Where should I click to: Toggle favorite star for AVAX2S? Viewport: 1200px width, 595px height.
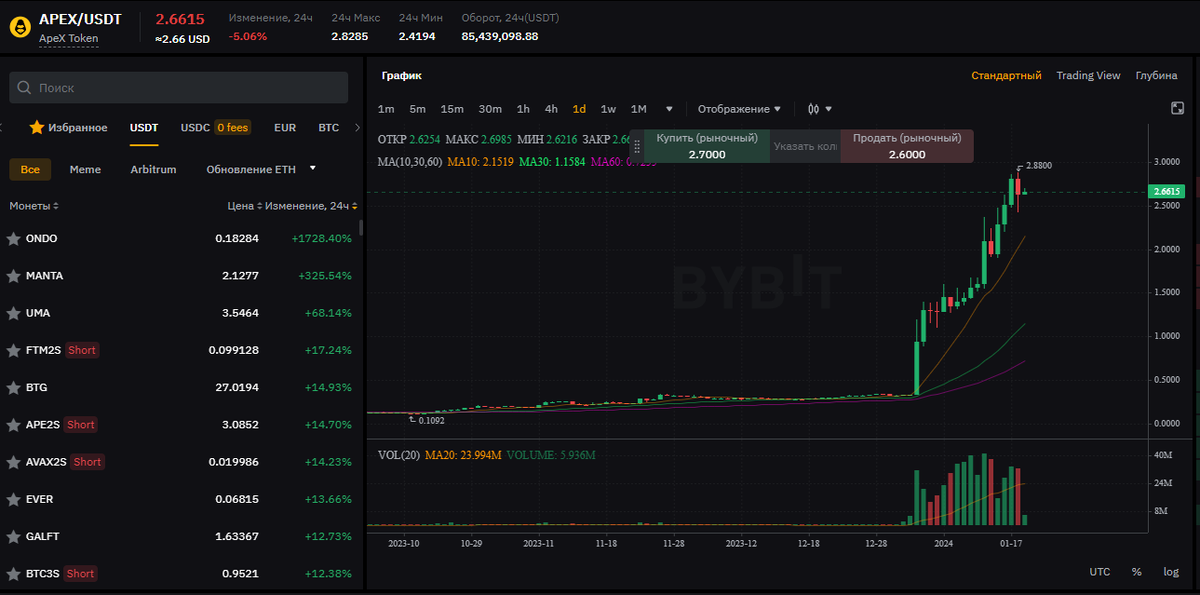[14, 462]
